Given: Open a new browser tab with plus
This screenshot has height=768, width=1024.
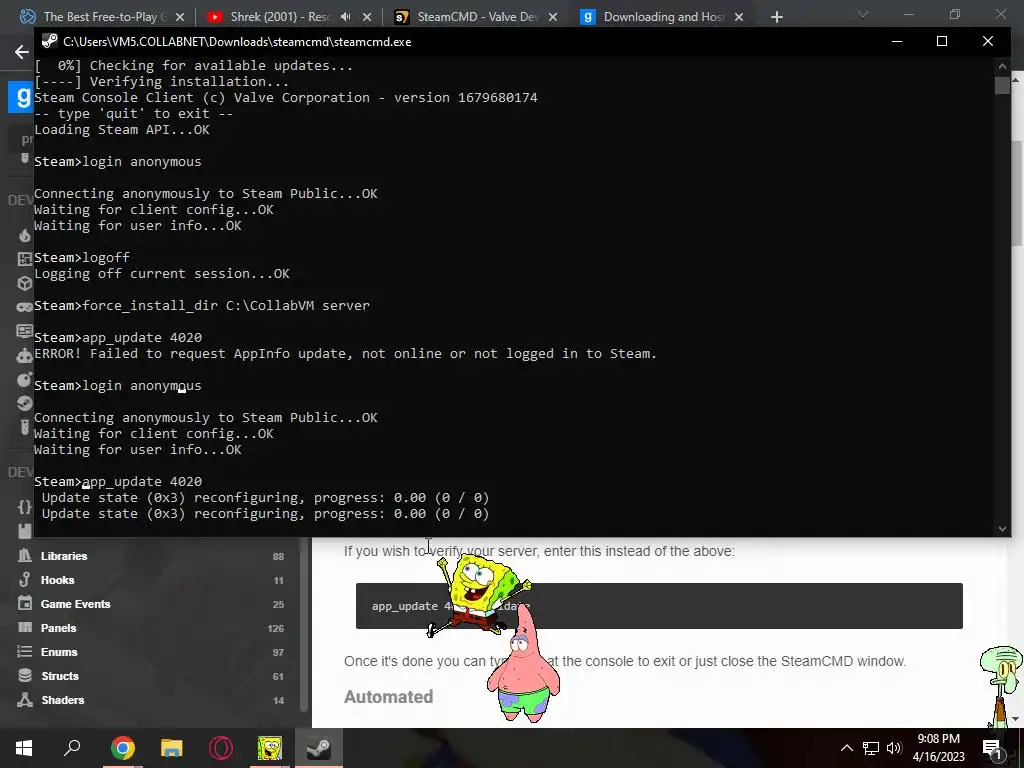Looking at the screenshot, I should (x=776, y=17).
